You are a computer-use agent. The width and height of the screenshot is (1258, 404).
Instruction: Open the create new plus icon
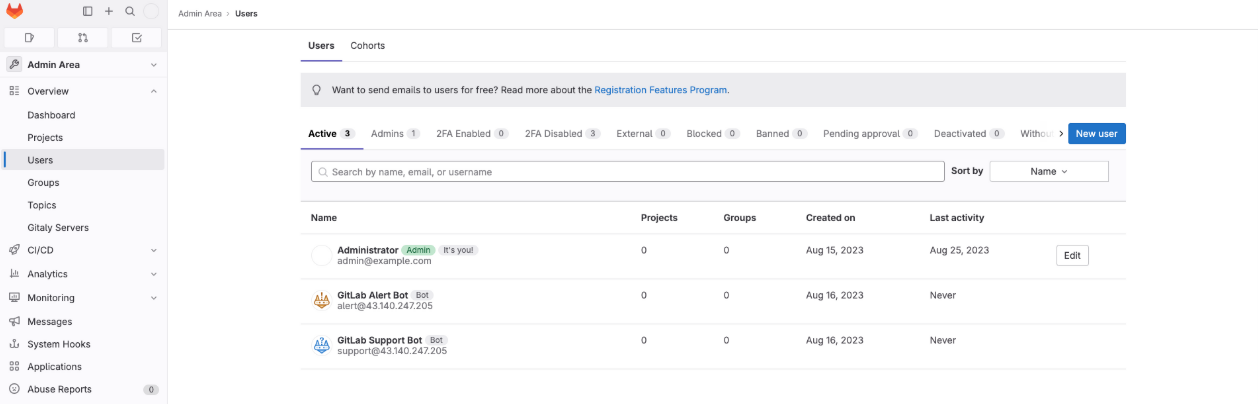pyautogui.click(x=109, y=11)
